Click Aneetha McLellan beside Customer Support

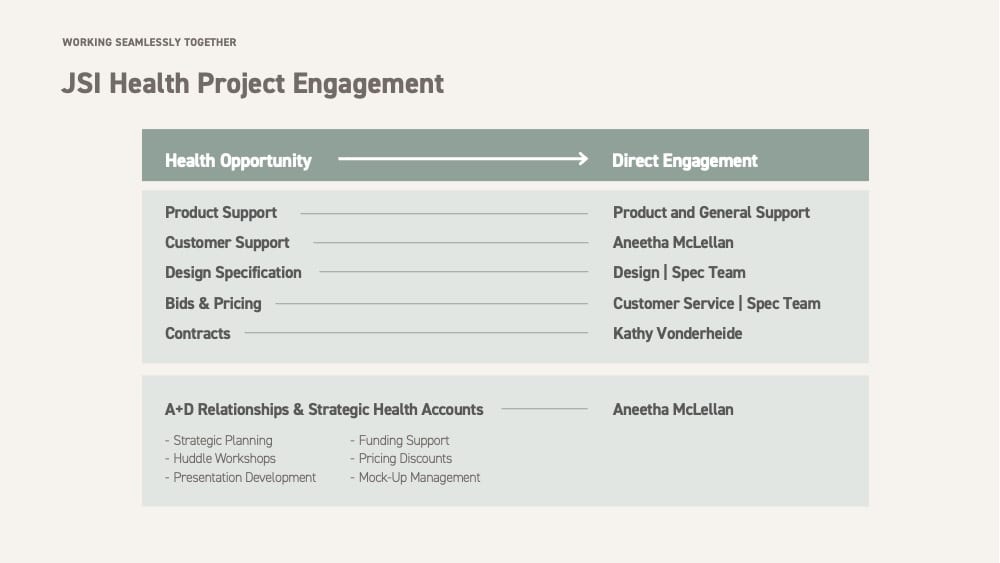pyautogui.click(x=673, y=243)
